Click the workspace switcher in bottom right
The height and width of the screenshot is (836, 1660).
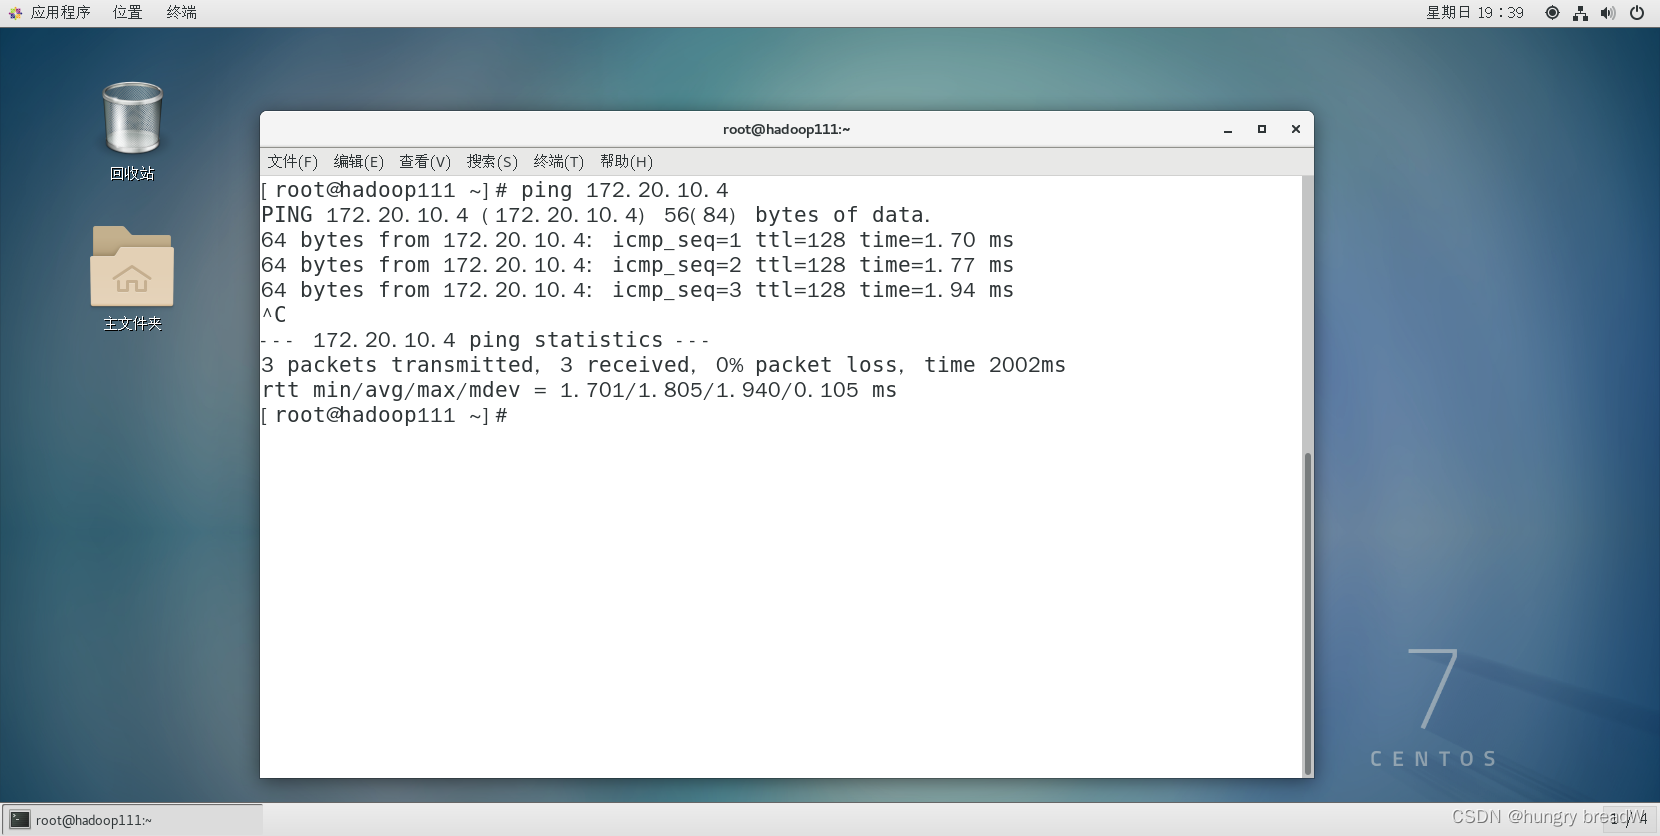click(1629, 819)
